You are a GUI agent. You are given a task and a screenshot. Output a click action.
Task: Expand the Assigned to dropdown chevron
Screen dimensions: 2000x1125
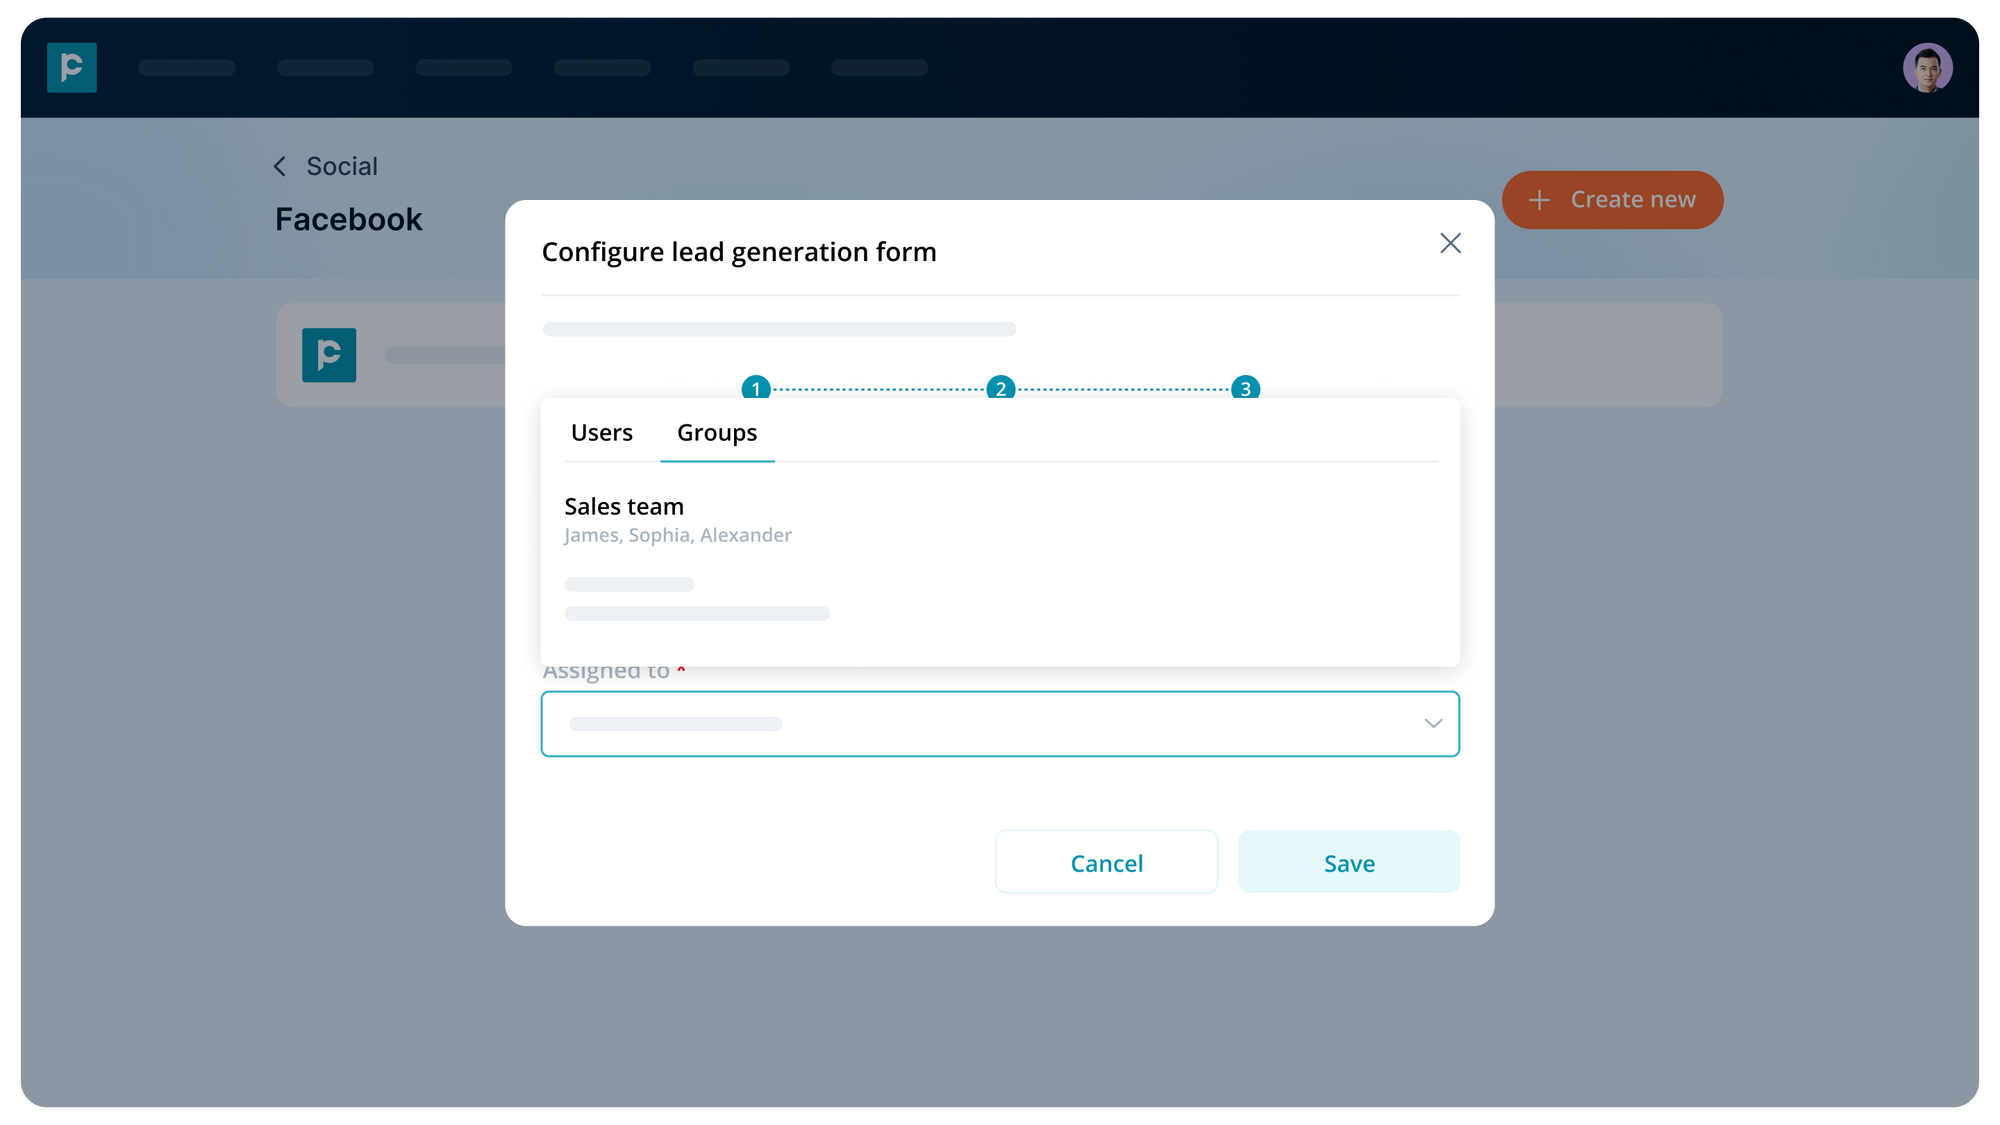pyautogui.click(x=1433, y=723)
